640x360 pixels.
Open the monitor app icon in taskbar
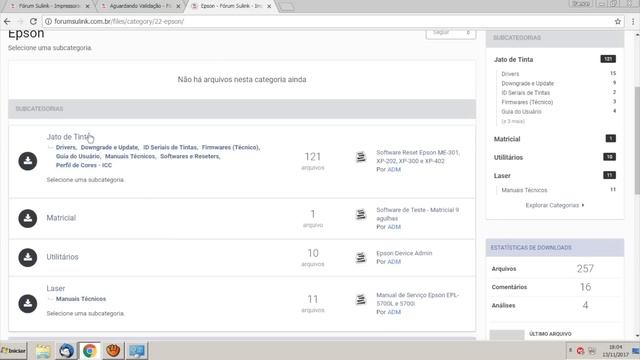click(137, 351)
